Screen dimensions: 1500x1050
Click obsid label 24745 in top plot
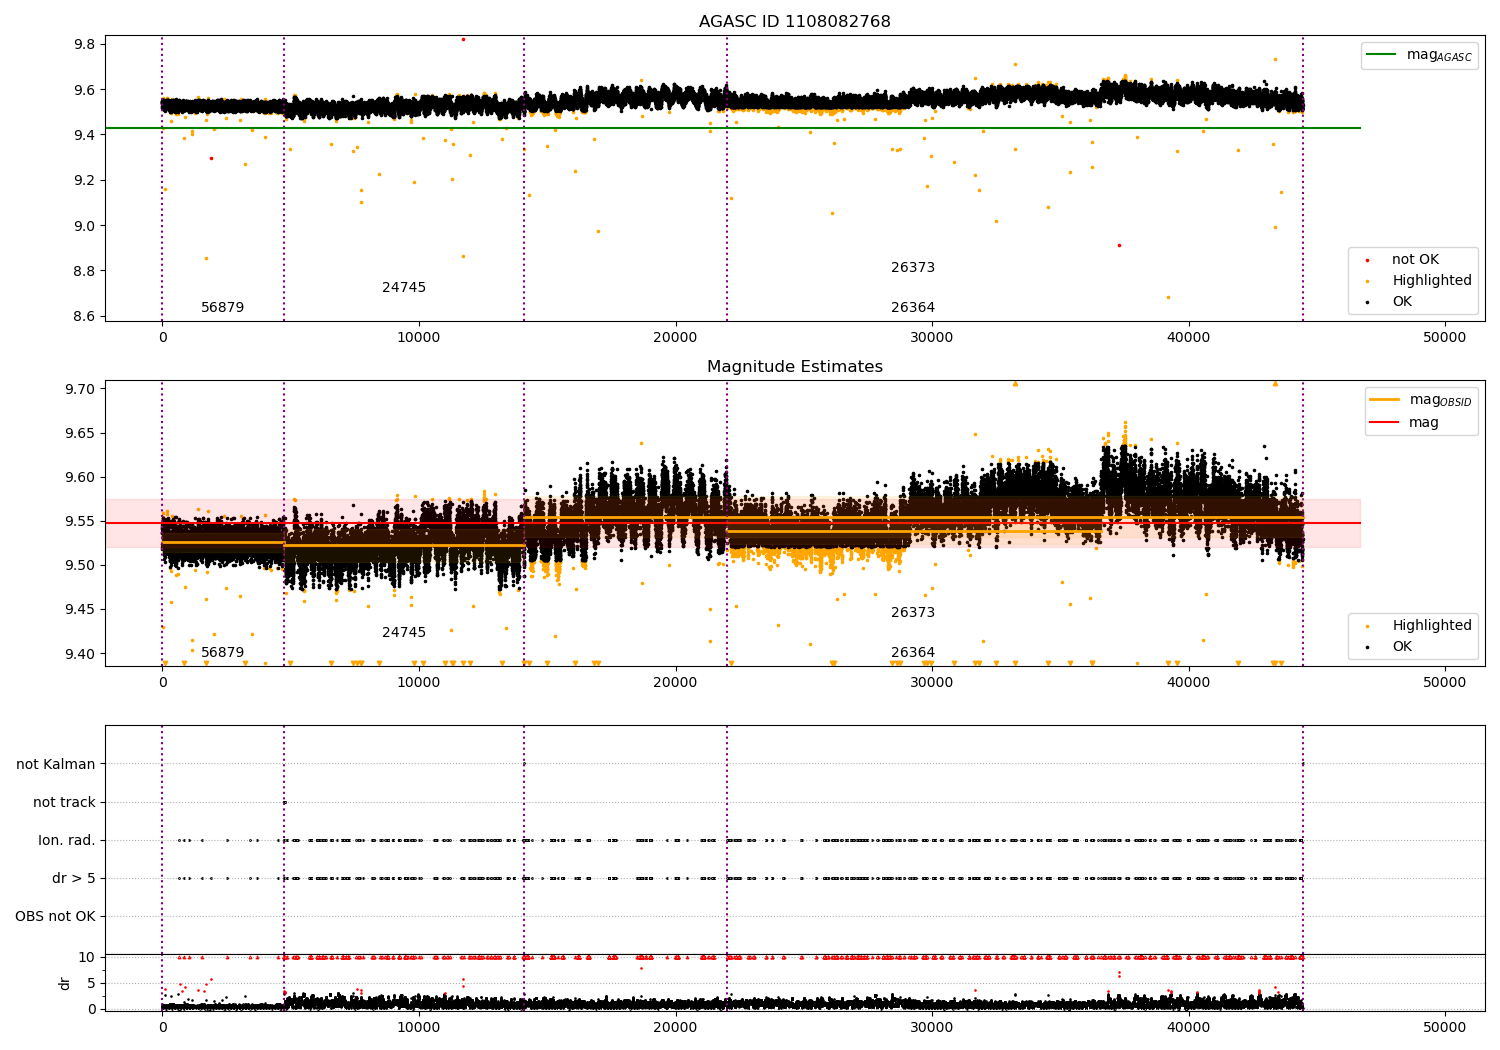[404, 288]
